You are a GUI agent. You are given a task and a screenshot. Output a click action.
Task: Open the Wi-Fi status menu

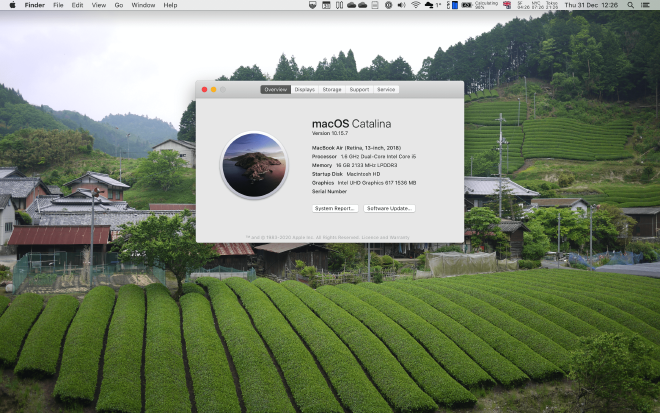[415, 5]
